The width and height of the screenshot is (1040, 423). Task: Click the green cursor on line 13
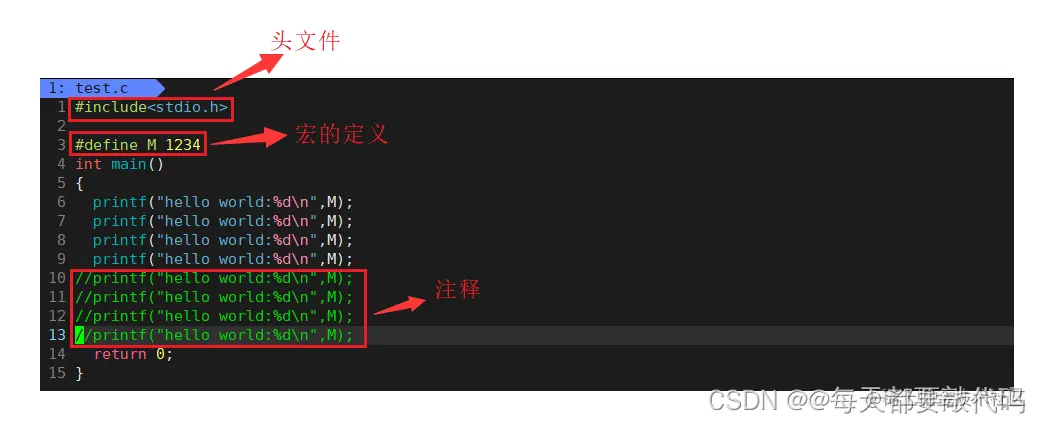coord(79,335)
